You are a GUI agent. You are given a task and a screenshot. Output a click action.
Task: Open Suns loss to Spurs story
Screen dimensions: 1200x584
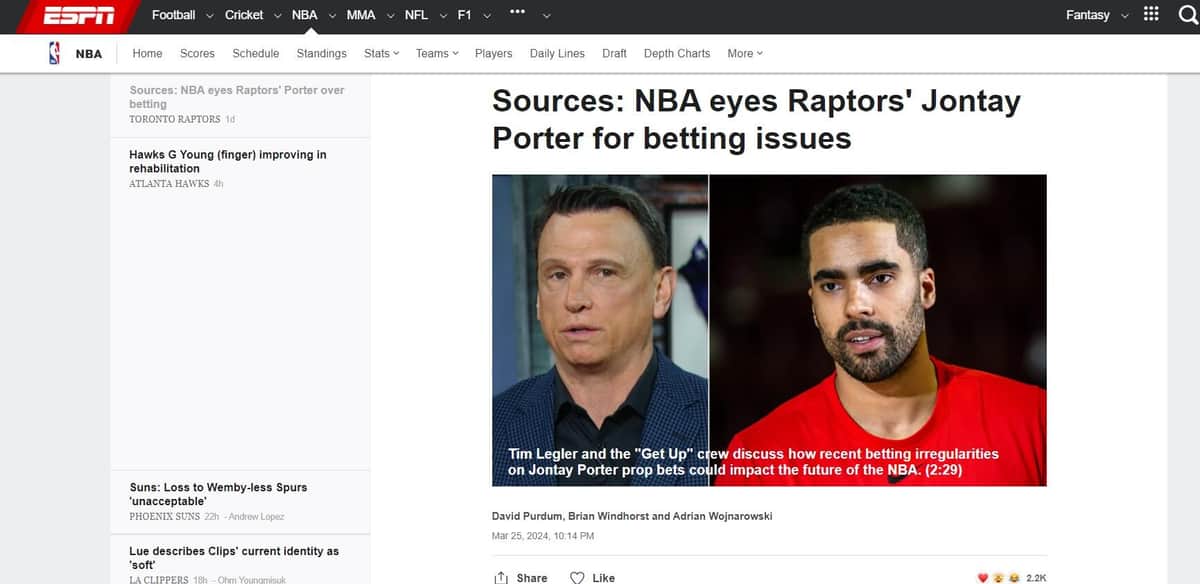pyautogui.click(x=218, y=494)
